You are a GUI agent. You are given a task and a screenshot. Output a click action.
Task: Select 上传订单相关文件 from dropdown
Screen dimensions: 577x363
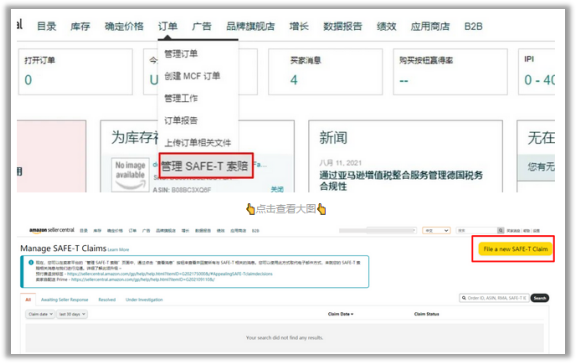(198, 142)
